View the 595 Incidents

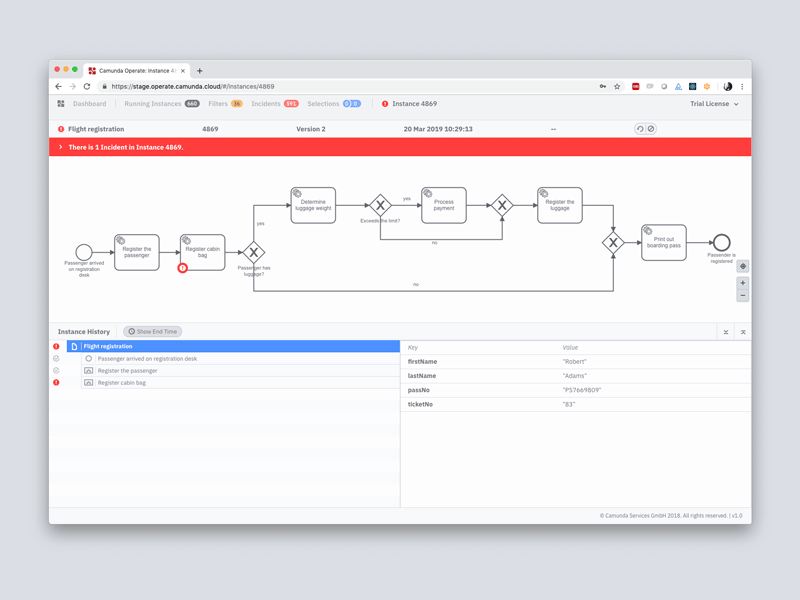(x=264, y=103)
